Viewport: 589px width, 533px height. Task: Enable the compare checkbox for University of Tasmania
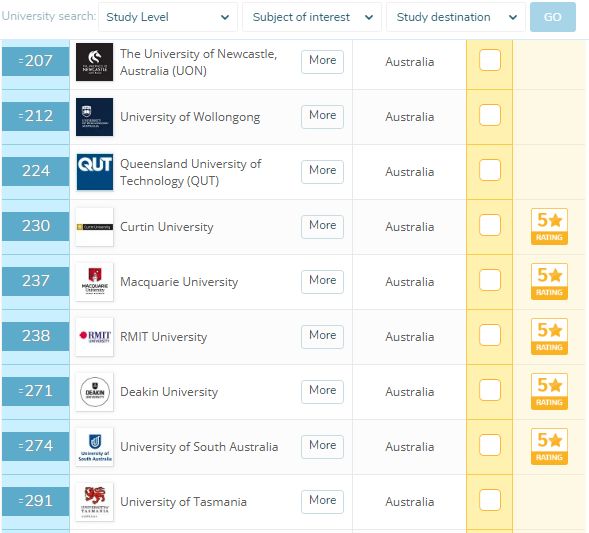click(x=490, y=500)
